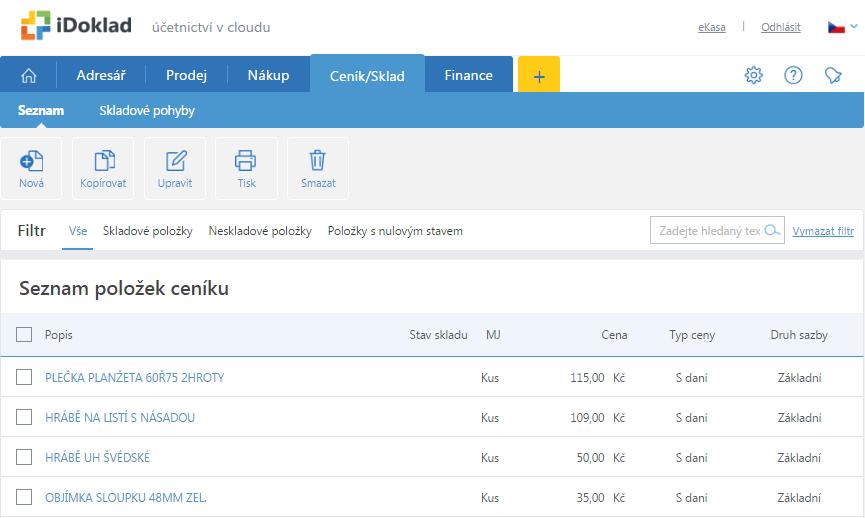Click the iDoklad logo

(x=76, y=25)
